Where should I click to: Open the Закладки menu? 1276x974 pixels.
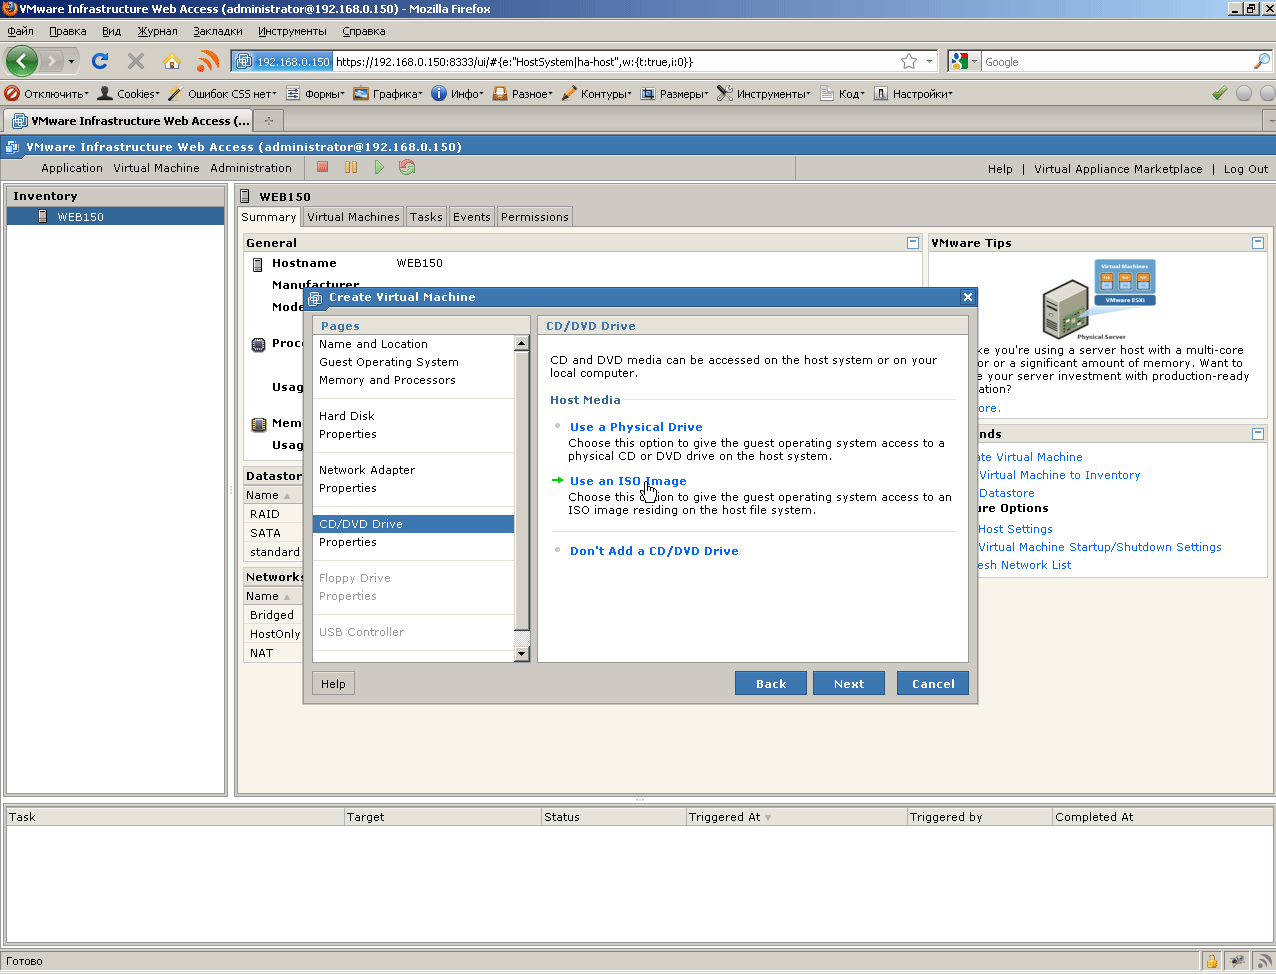(217, 31)
